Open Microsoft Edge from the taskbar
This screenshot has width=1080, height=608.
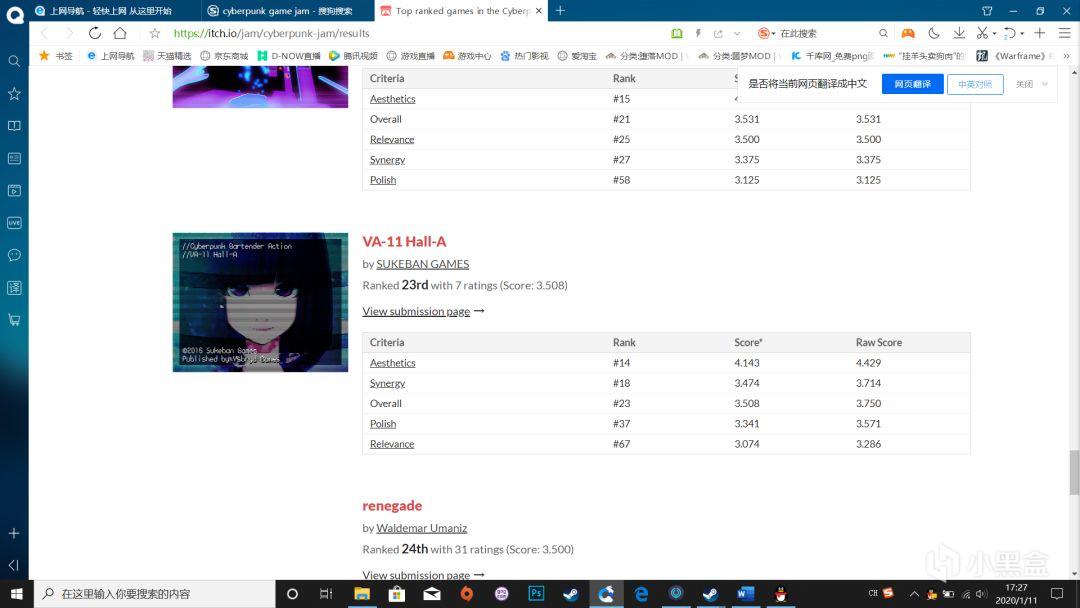click(641, 594)
